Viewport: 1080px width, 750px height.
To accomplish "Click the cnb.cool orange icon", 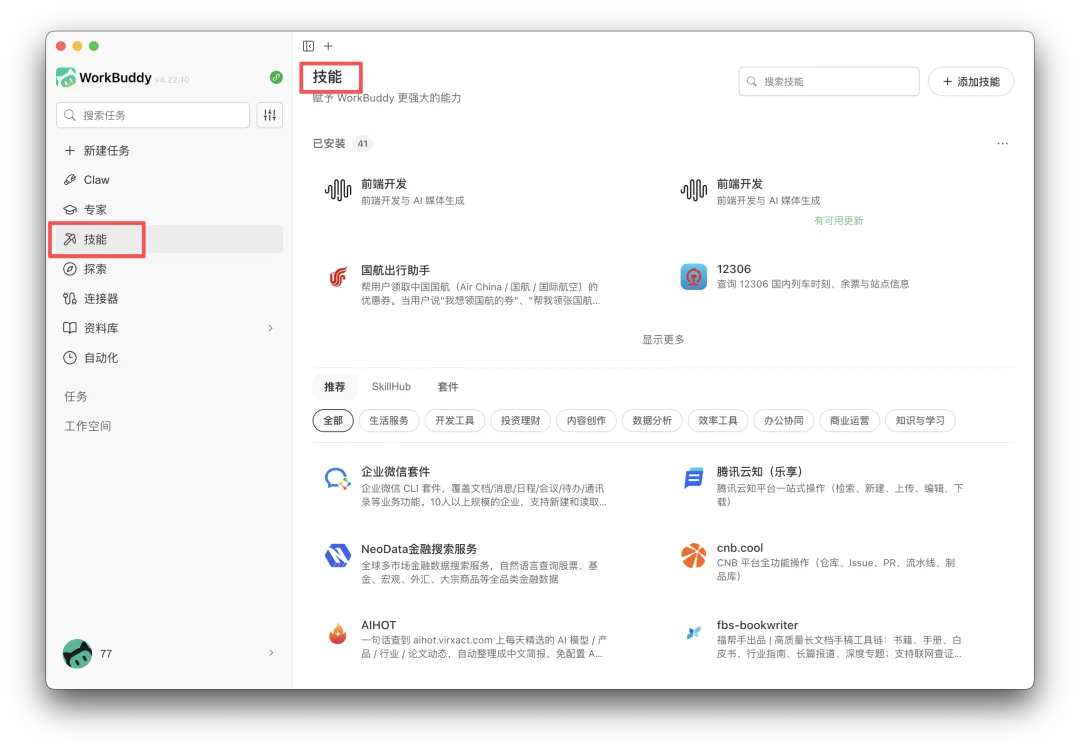I will pyautogui.click(x=694, y=555).
